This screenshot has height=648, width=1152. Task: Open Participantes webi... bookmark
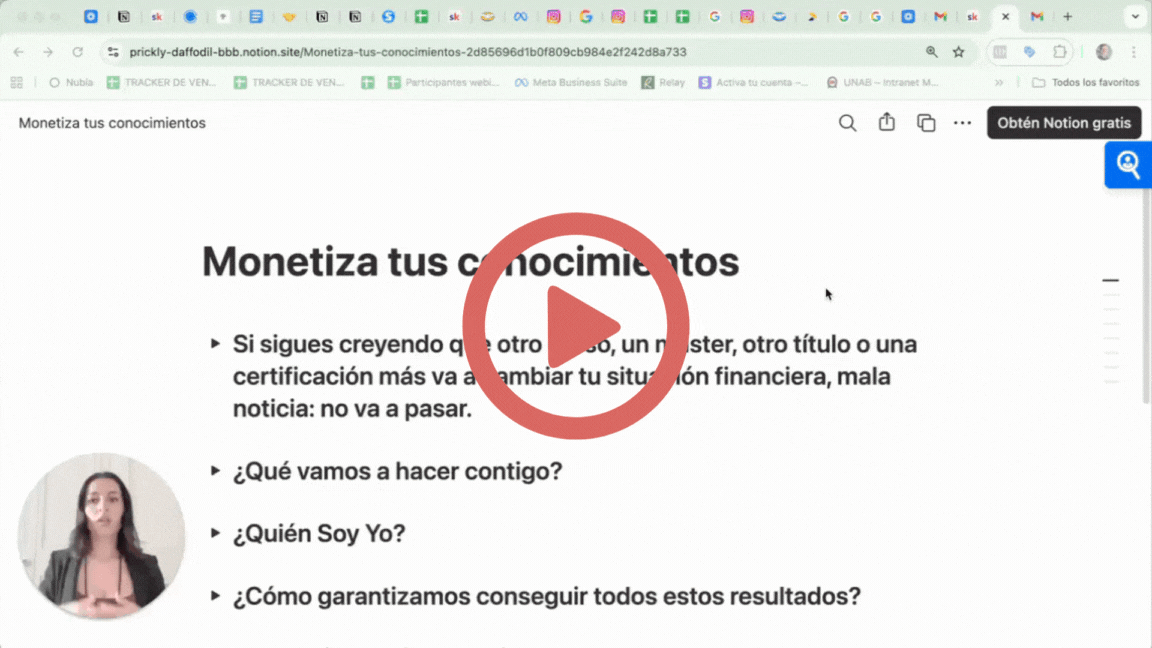[x=444, y=82]
